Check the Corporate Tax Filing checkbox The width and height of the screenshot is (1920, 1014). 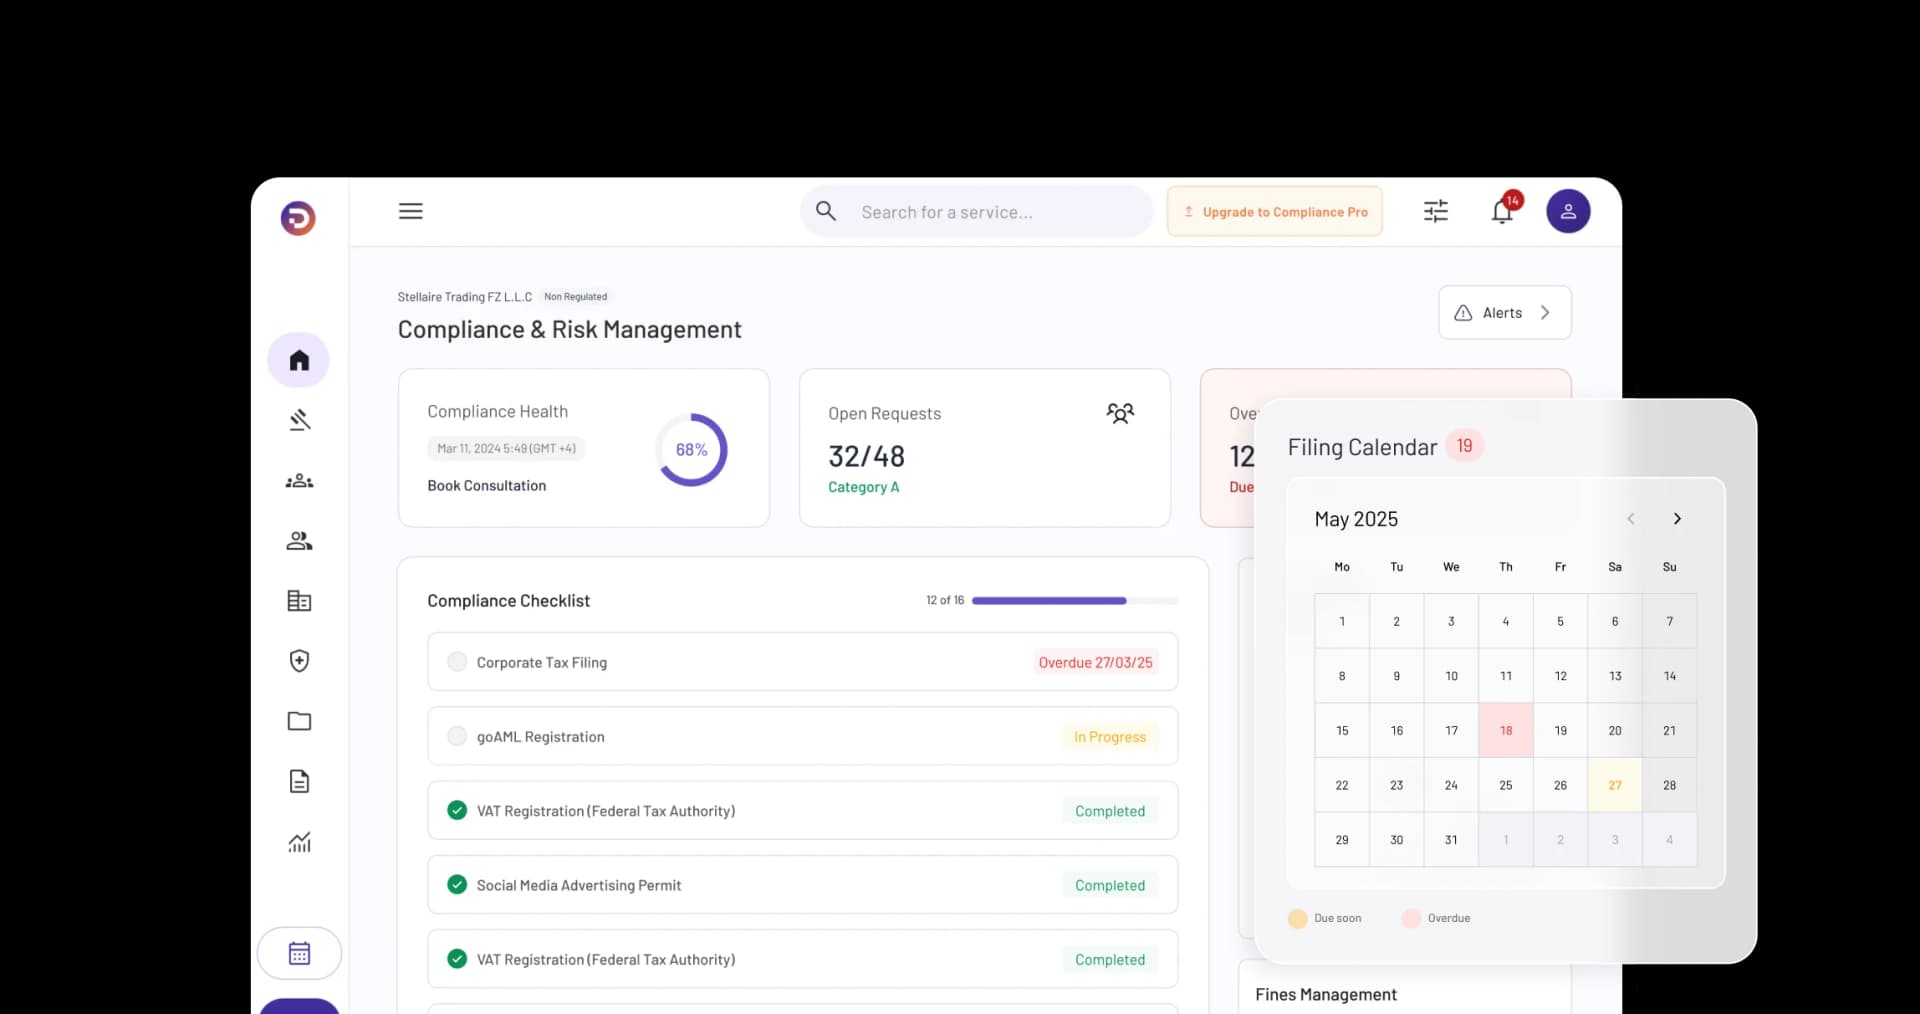click(x=457, y=662)
